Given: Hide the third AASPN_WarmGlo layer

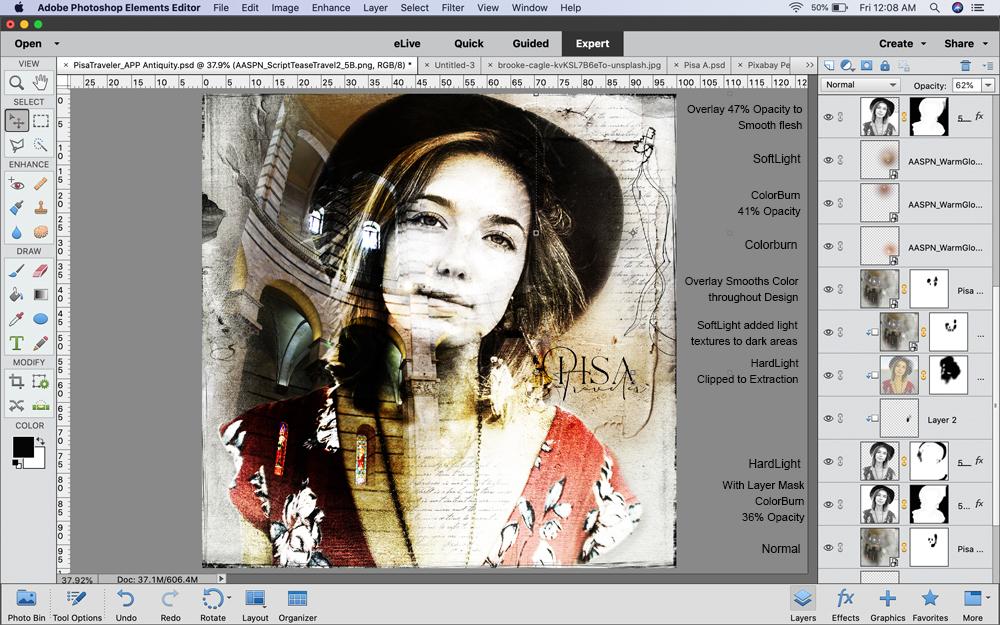Looking at the screenshot, I should click(x=828, y=246).
